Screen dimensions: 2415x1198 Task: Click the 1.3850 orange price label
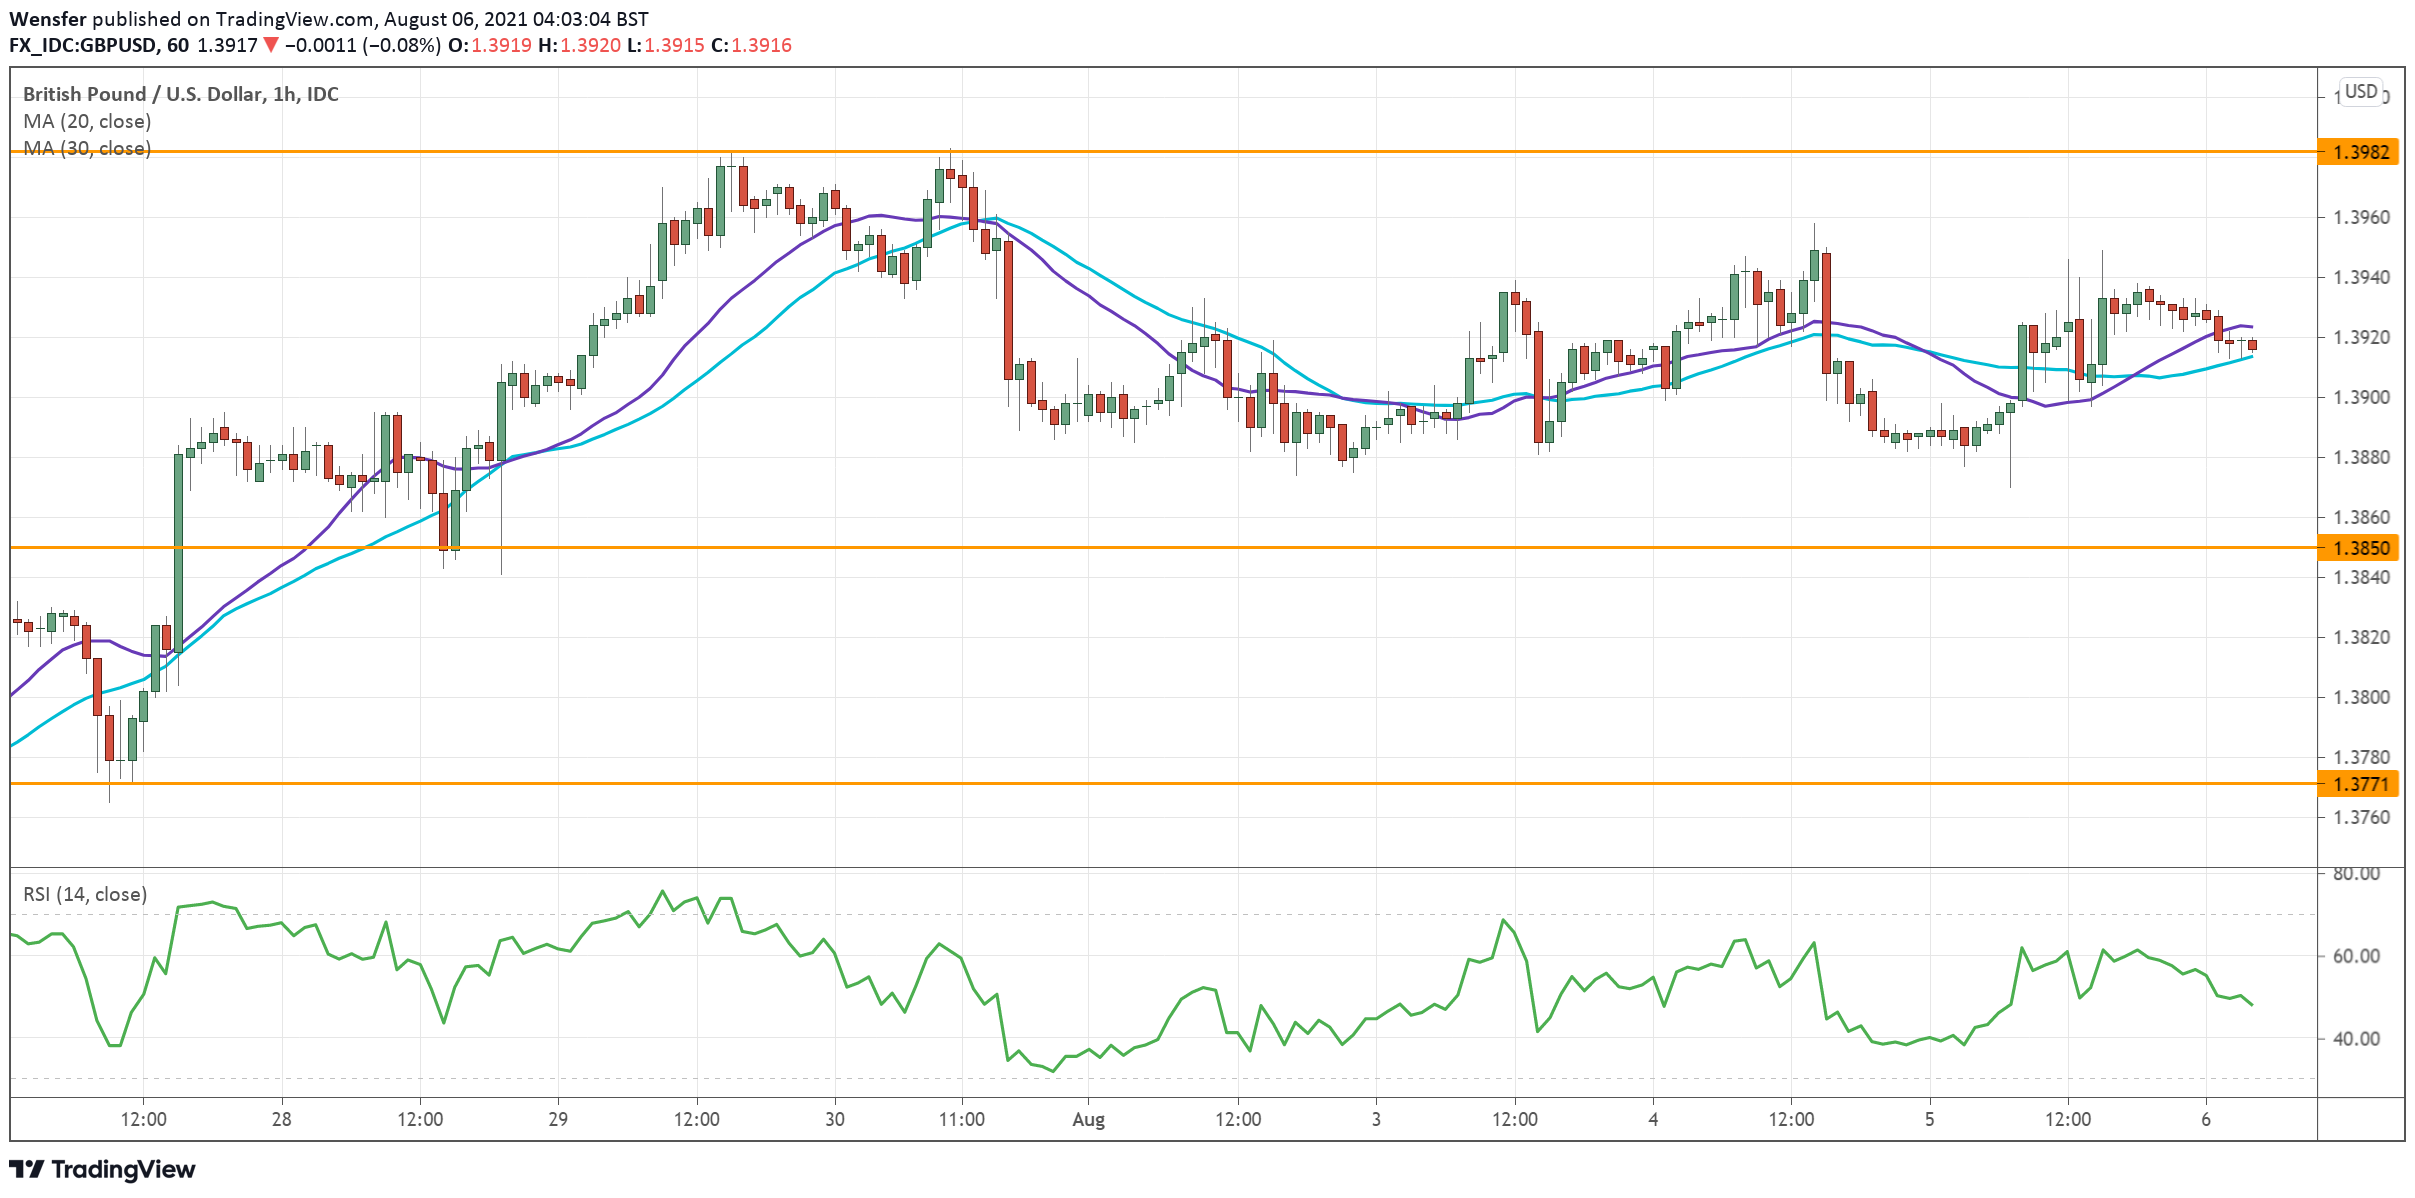pyautogui.click(x=2359, y=548)
